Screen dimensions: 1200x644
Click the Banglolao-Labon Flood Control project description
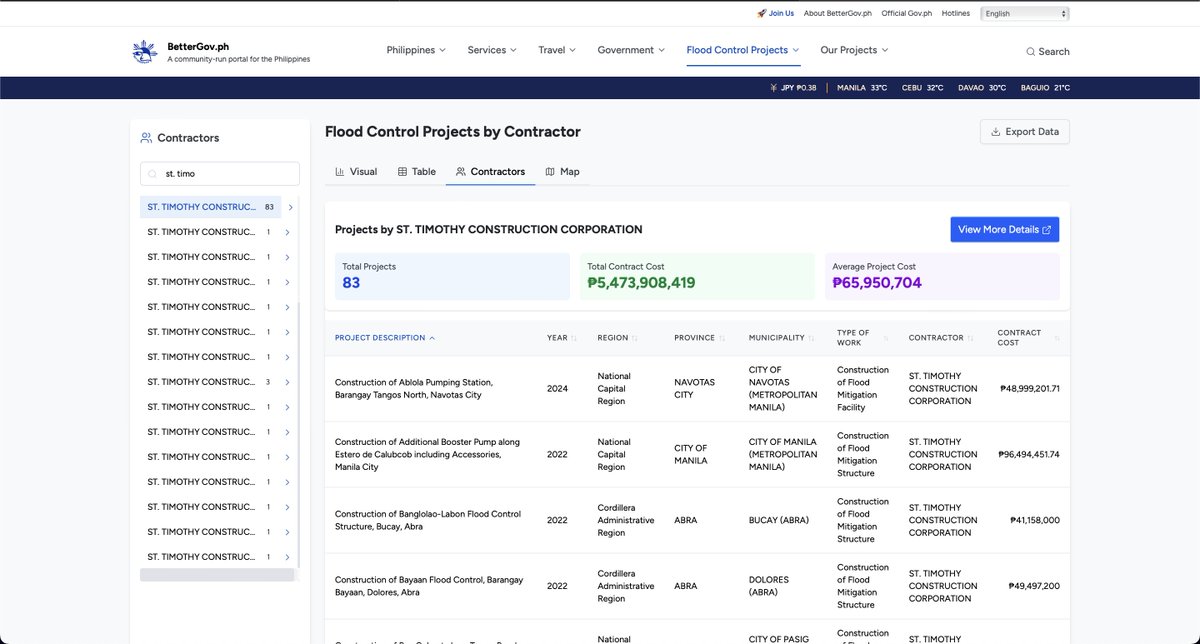tap(428, 520)
